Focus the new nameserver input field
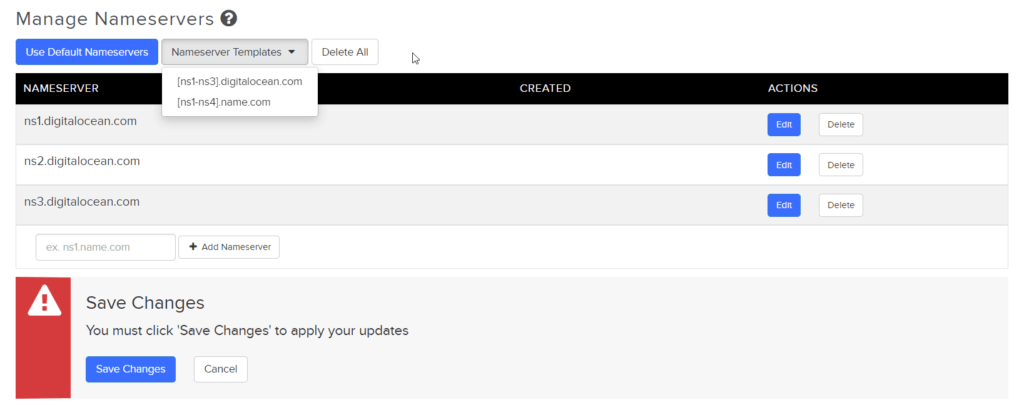This screenshot has height=410, width=1024. tap(105, 247)
